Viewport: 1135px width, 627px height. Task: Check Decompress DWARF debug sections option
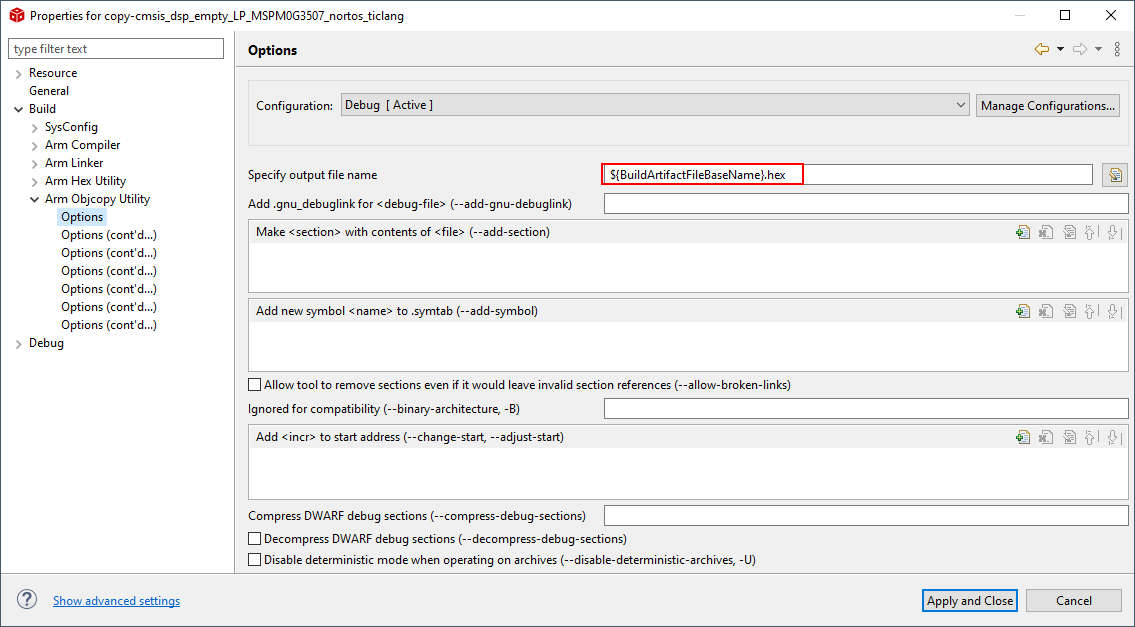255,539
